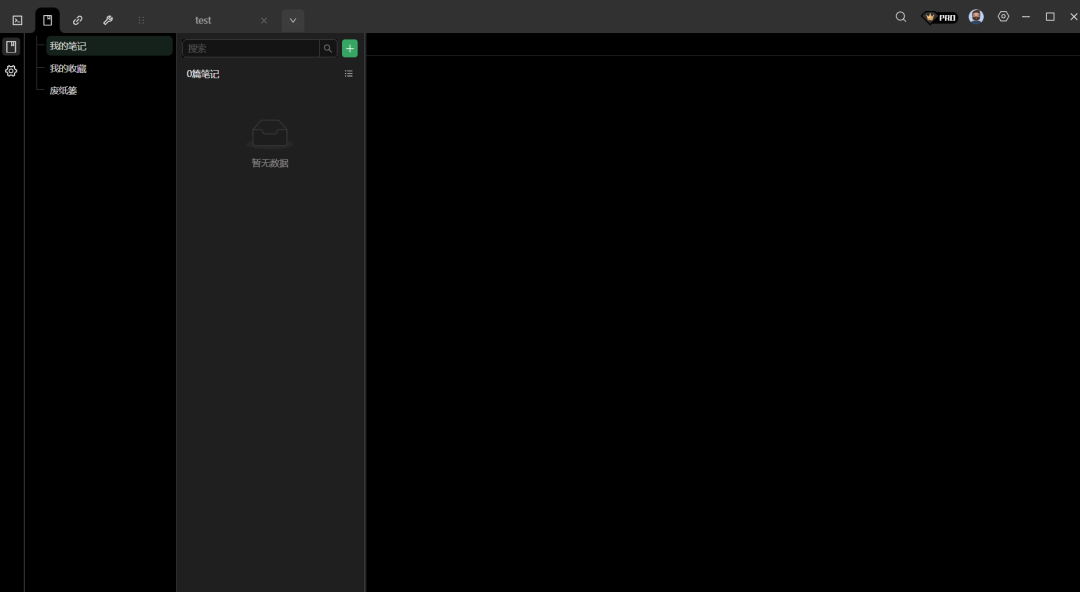This screenshot has height=592, width=1080.
Task: Click the 暂无数据 empty message
Action: pos(270,163)
